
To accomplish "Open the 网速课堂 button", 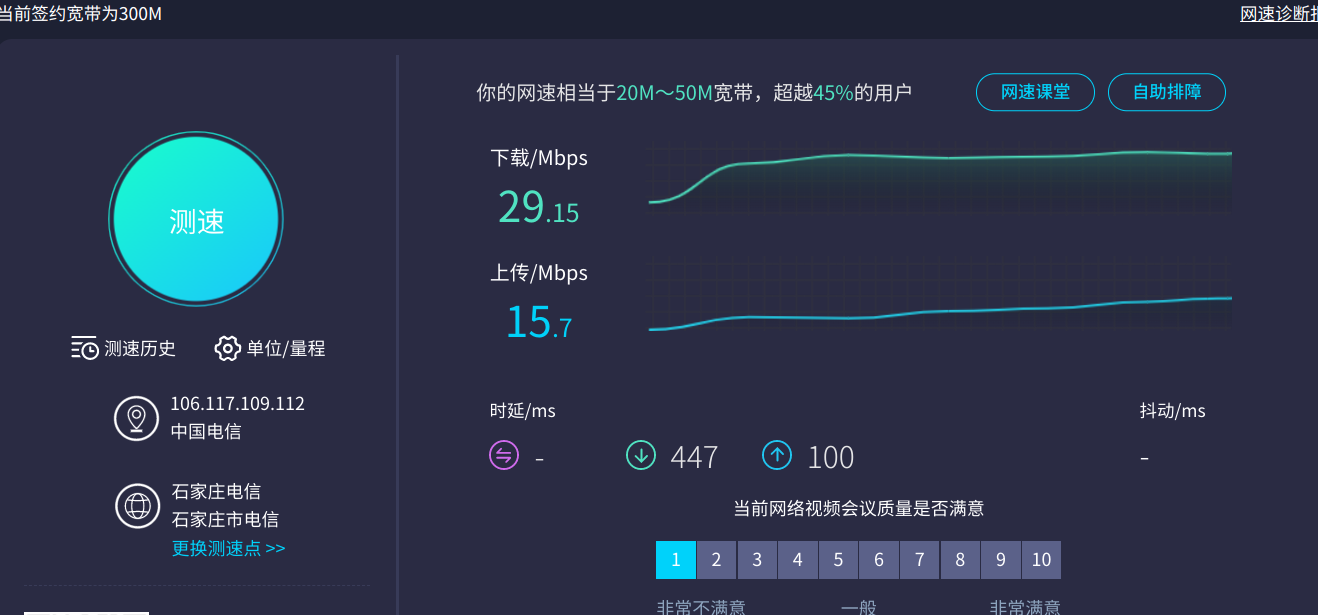I will point(1035,92).
